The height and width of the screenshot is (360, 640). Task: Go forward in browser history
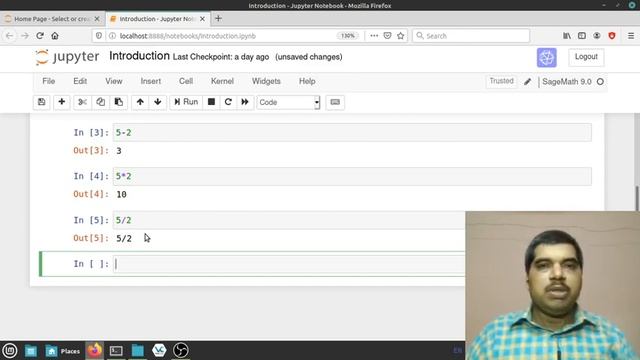coord(25,36)
